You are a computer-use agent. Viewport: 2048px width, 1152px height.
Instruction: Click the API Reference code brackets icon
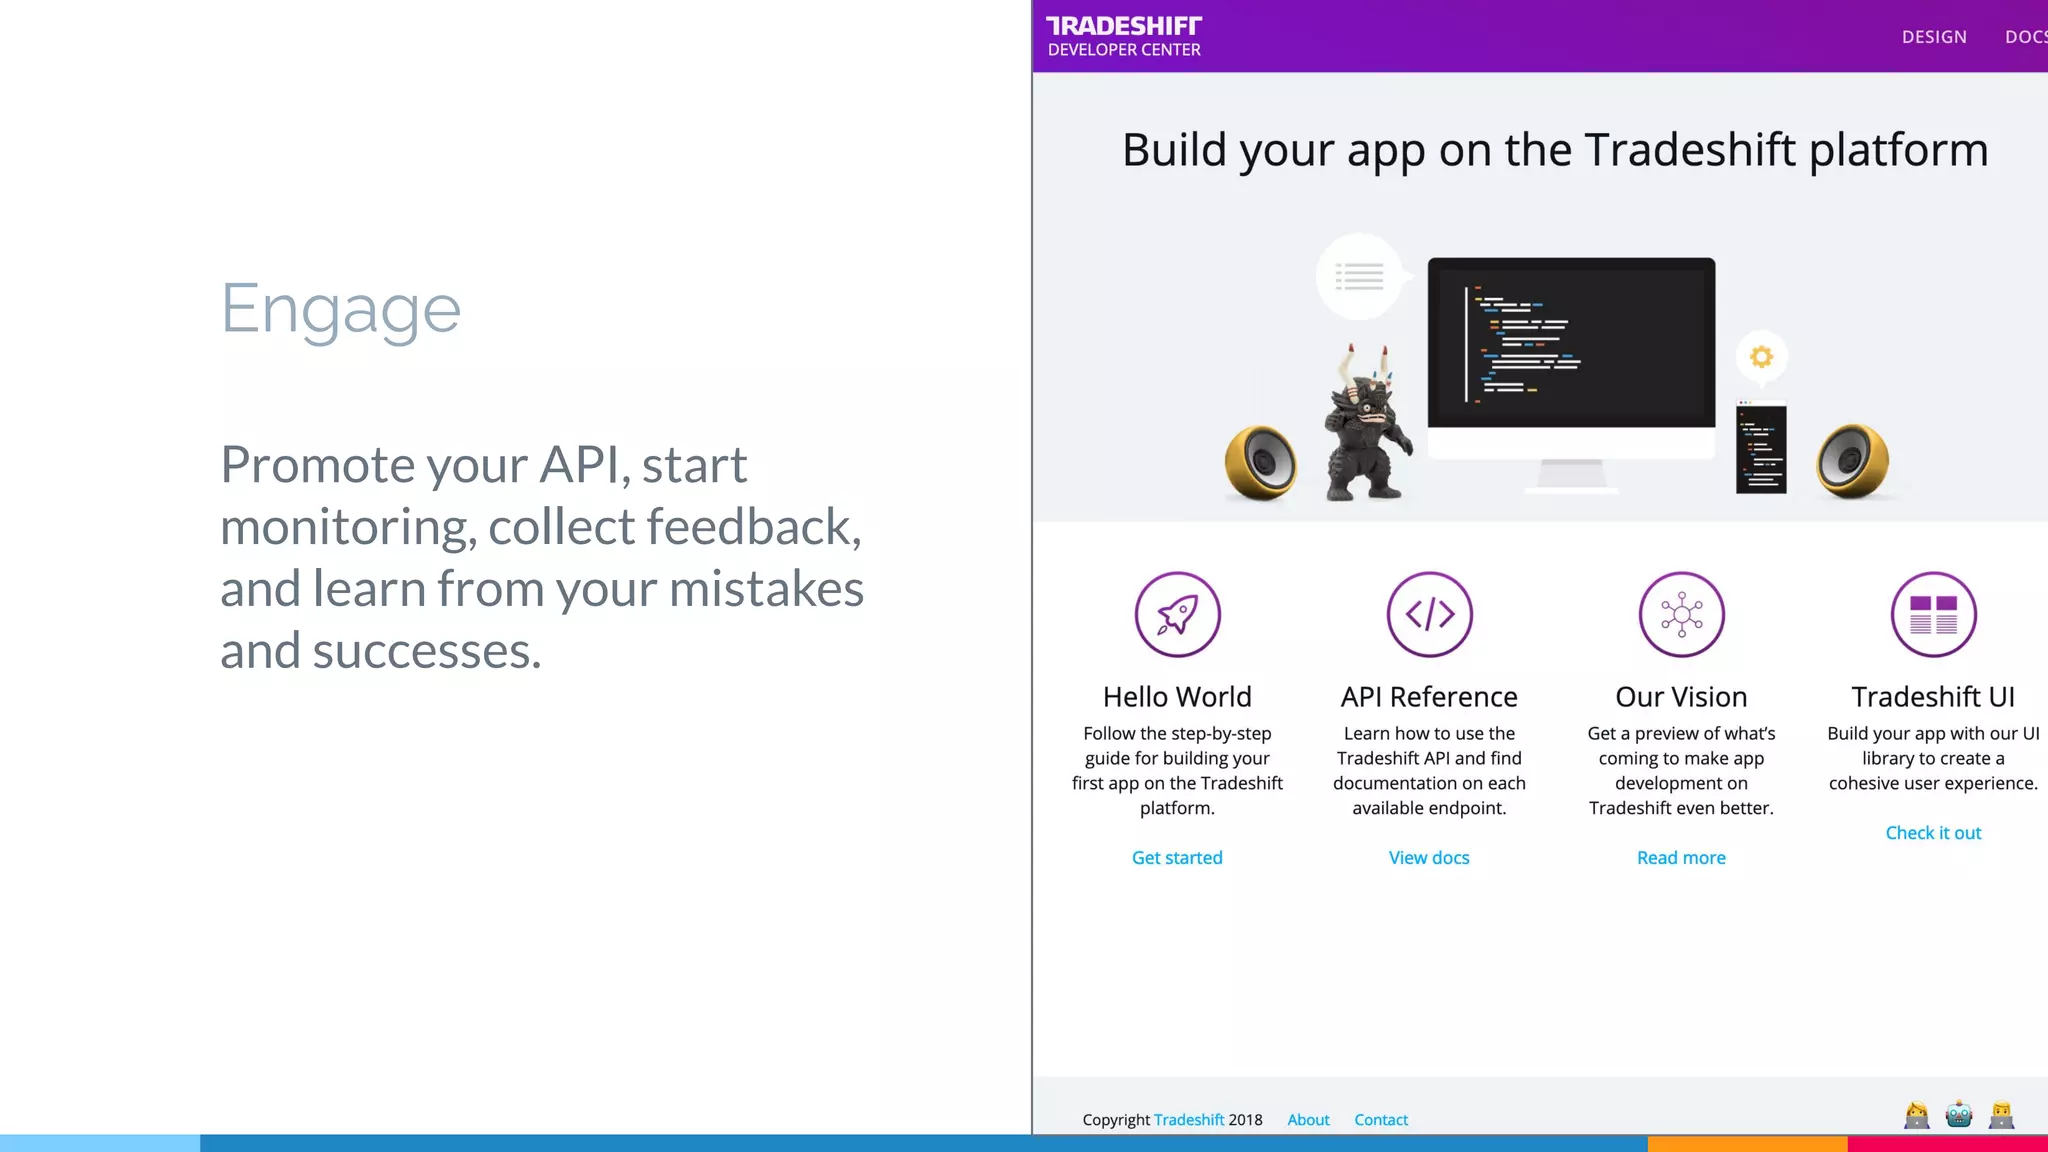coord(1430,614)
